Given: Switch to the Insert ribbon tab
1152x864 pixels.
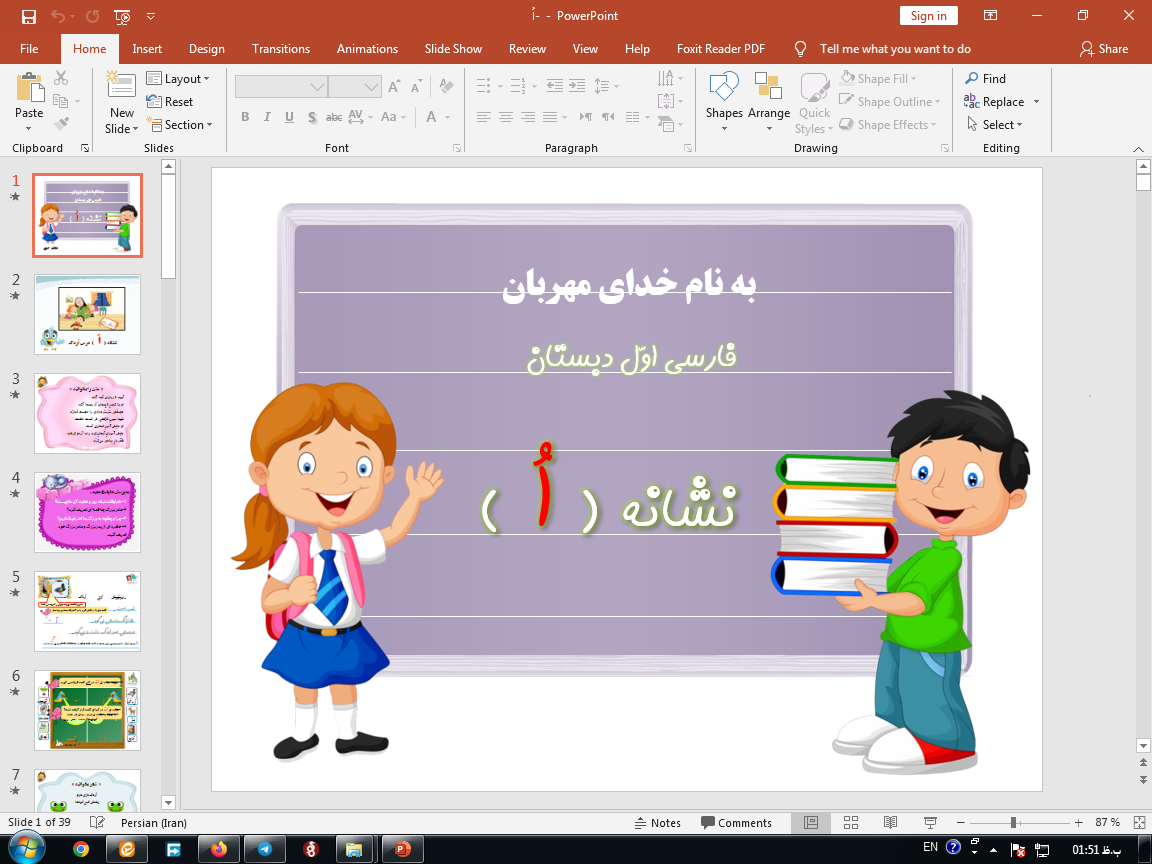Looking at the screenshot, I should click(147, 48).
